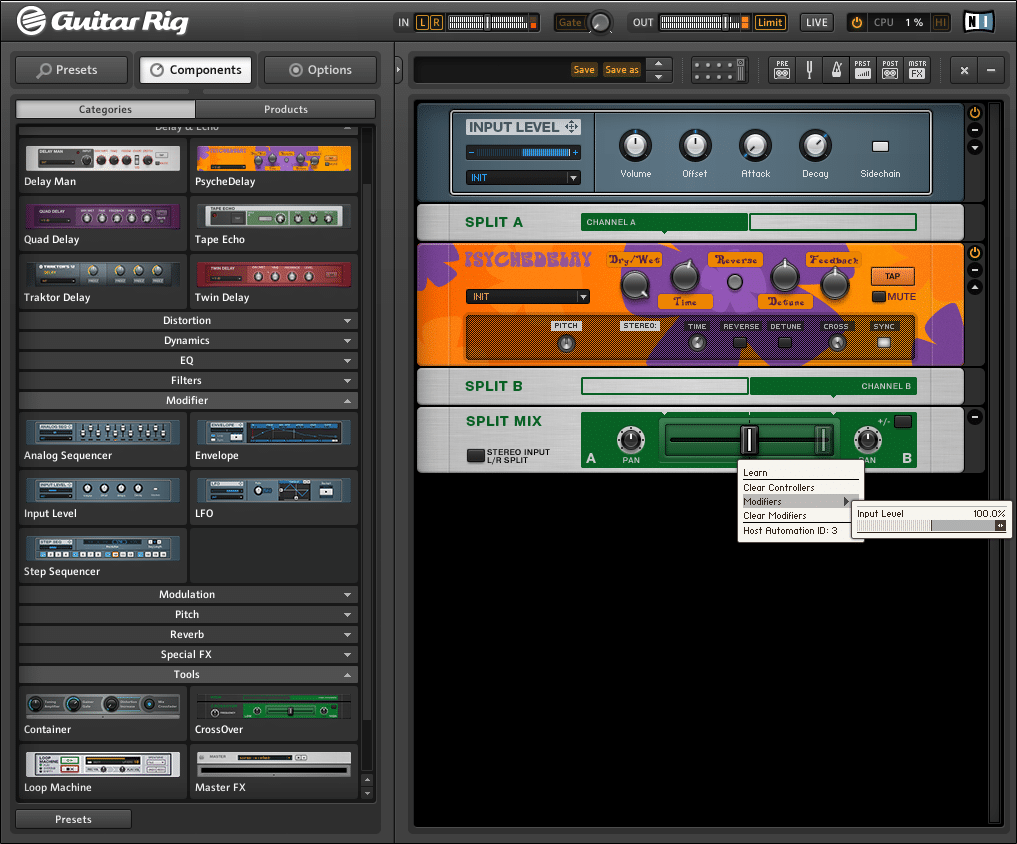The image size is (1017, 844).
Task: Enable the Gate button
Action: tap(570, 23)
